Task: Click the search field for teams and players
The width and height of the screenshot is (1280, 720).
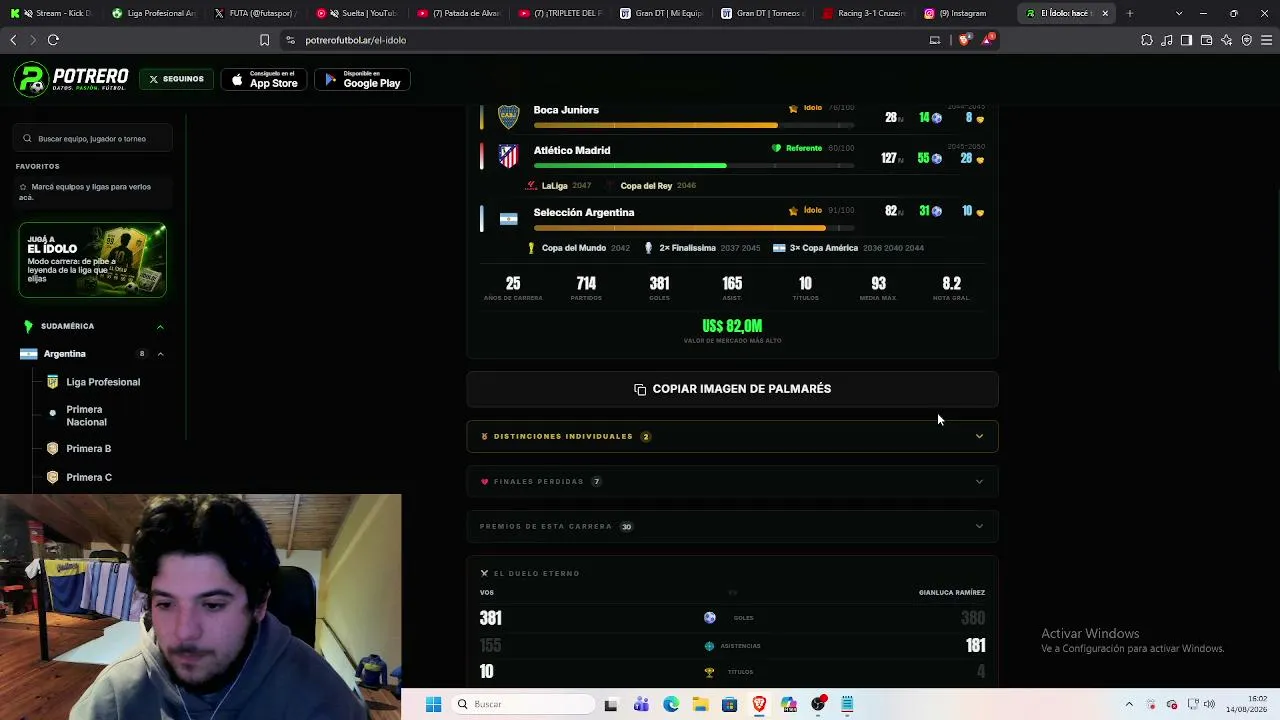Action: (94, 138)
